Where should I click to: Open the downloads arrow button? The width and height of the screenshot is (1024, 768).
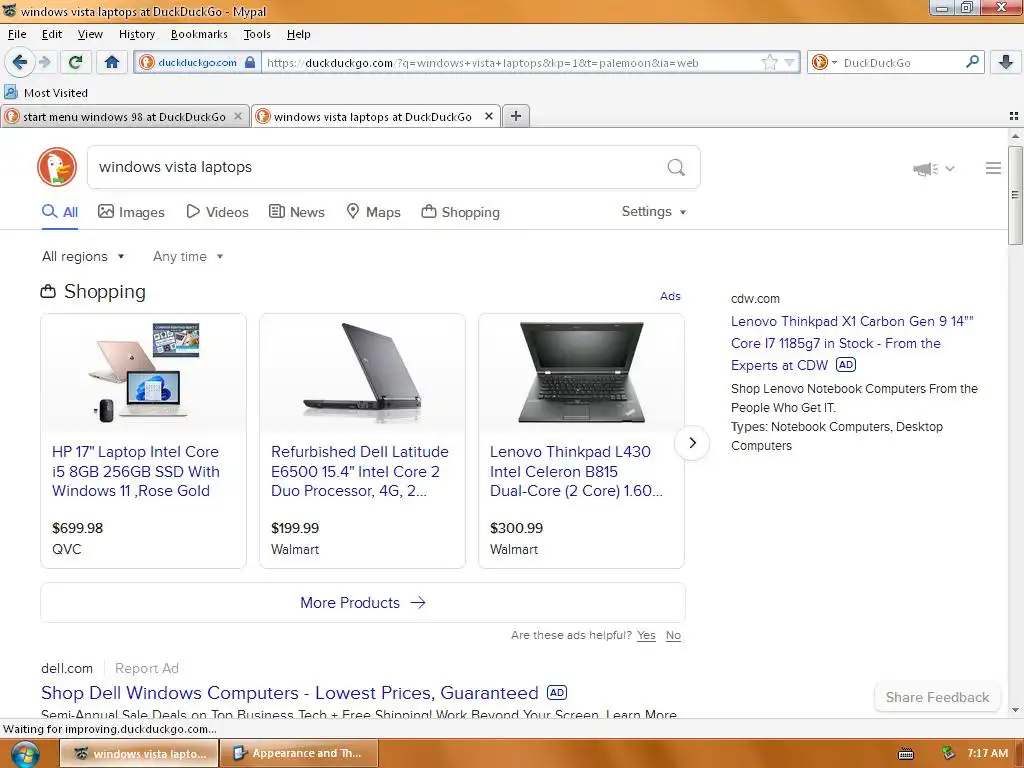pos(1006,62)
